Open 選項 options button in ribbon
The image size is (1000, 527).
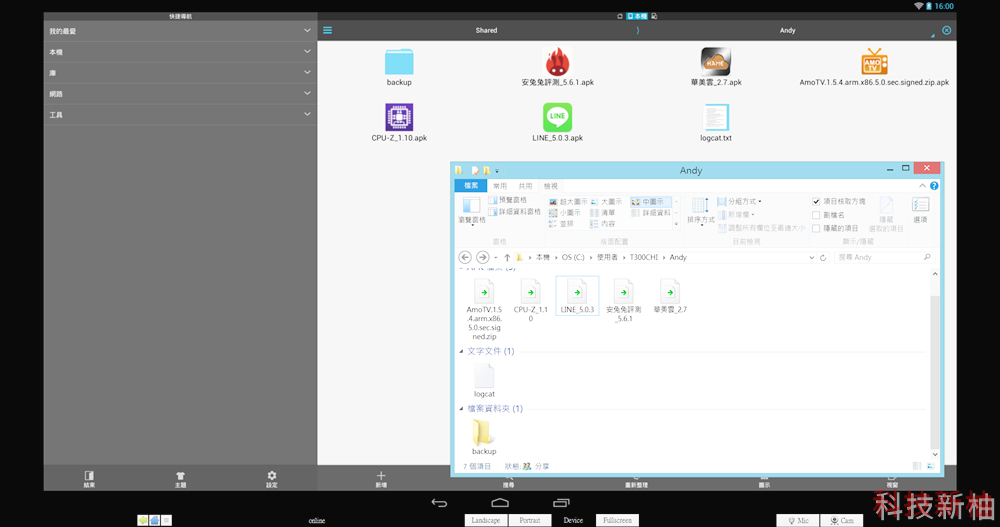pos(920,209)
